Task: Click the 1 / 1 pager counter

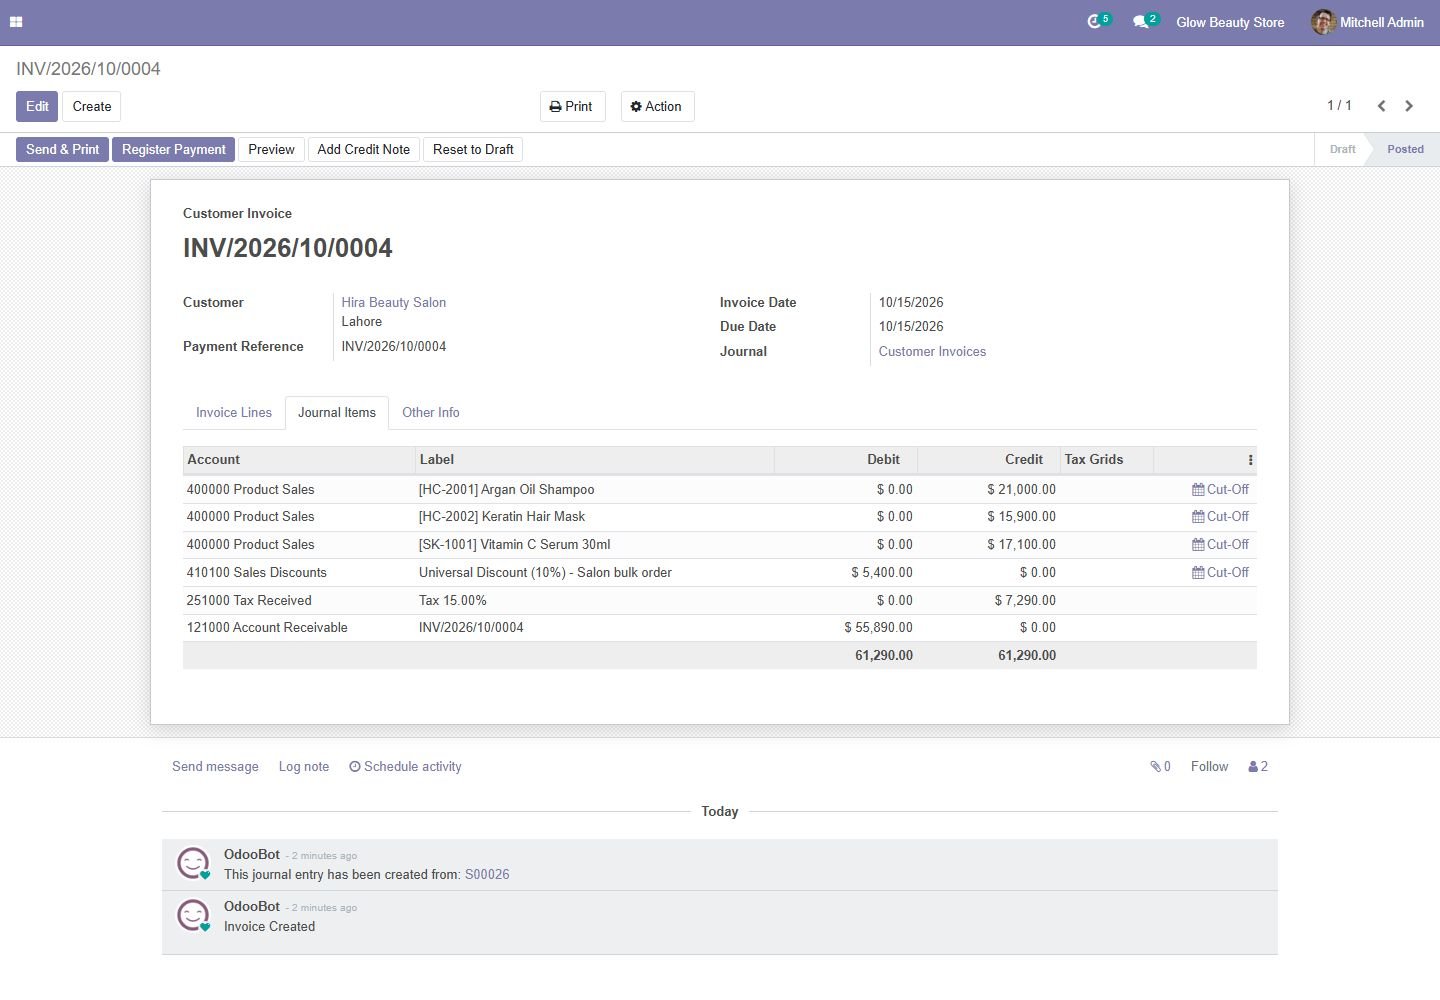Action: coord(1339,106)
